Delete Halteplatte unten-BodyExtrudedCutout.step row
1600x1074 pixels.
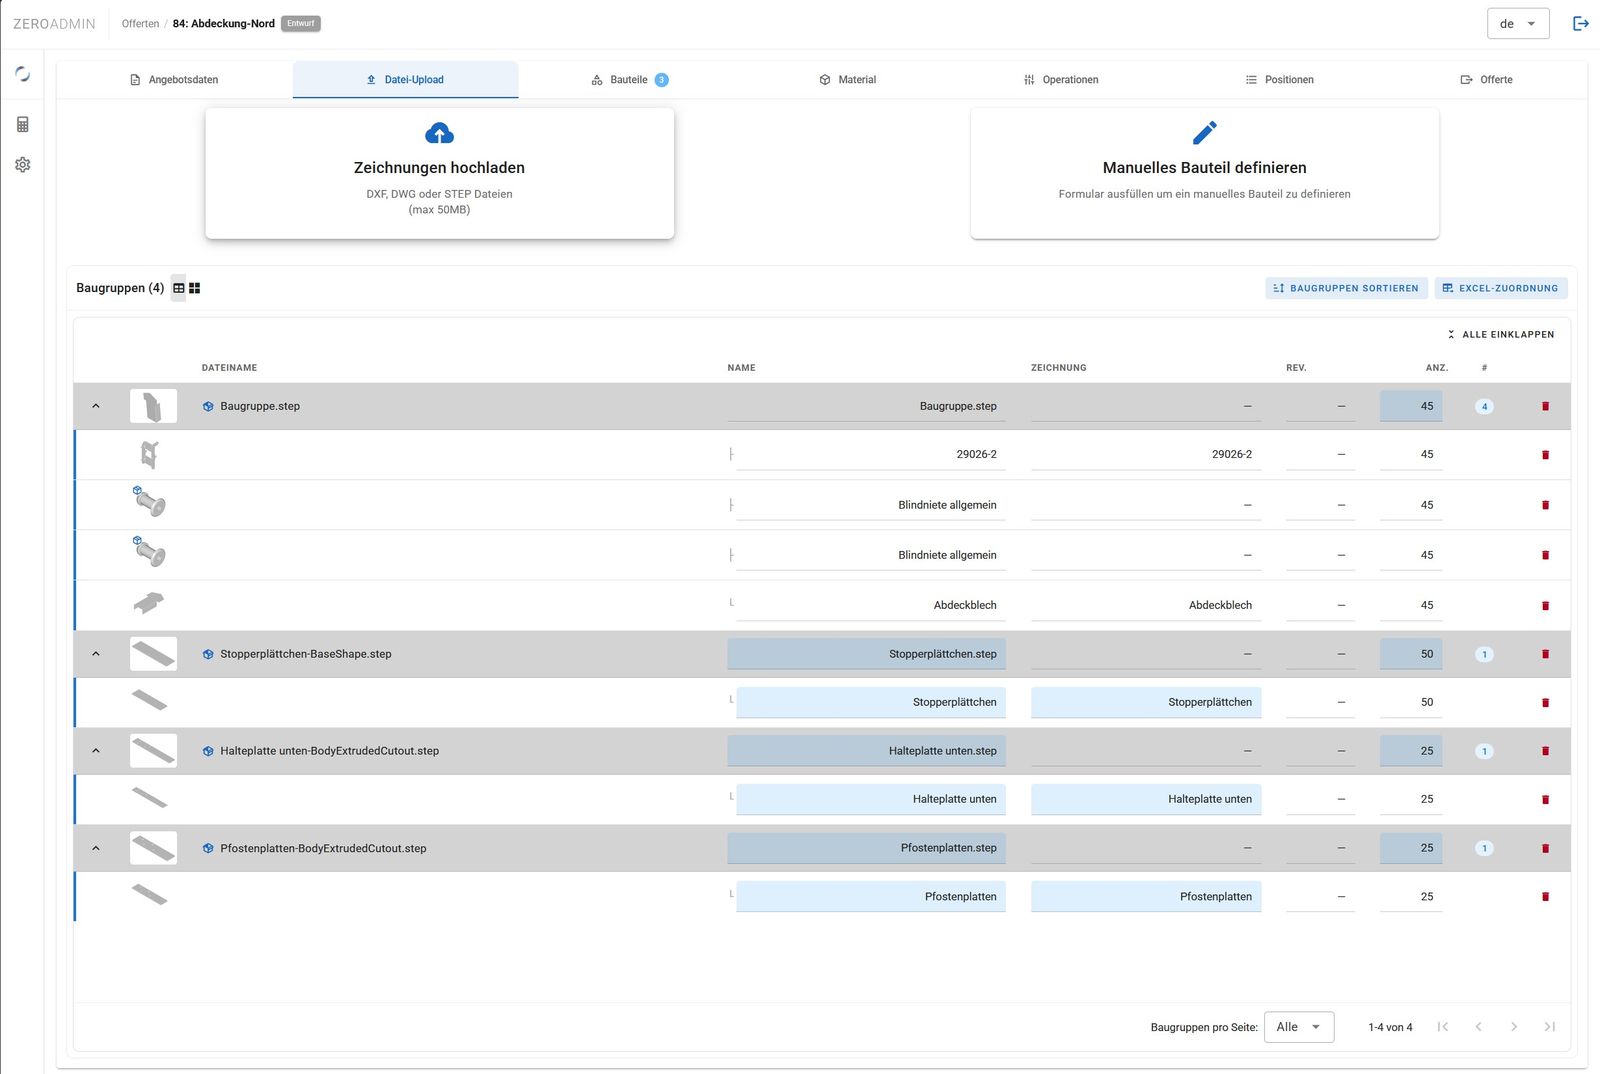pos(1545,751)
